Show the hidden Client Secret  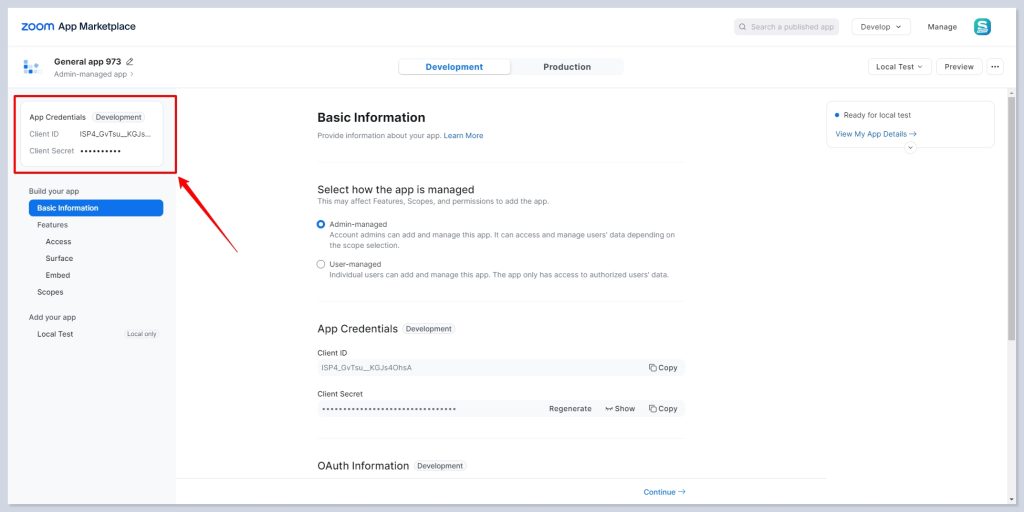point(620,409)
